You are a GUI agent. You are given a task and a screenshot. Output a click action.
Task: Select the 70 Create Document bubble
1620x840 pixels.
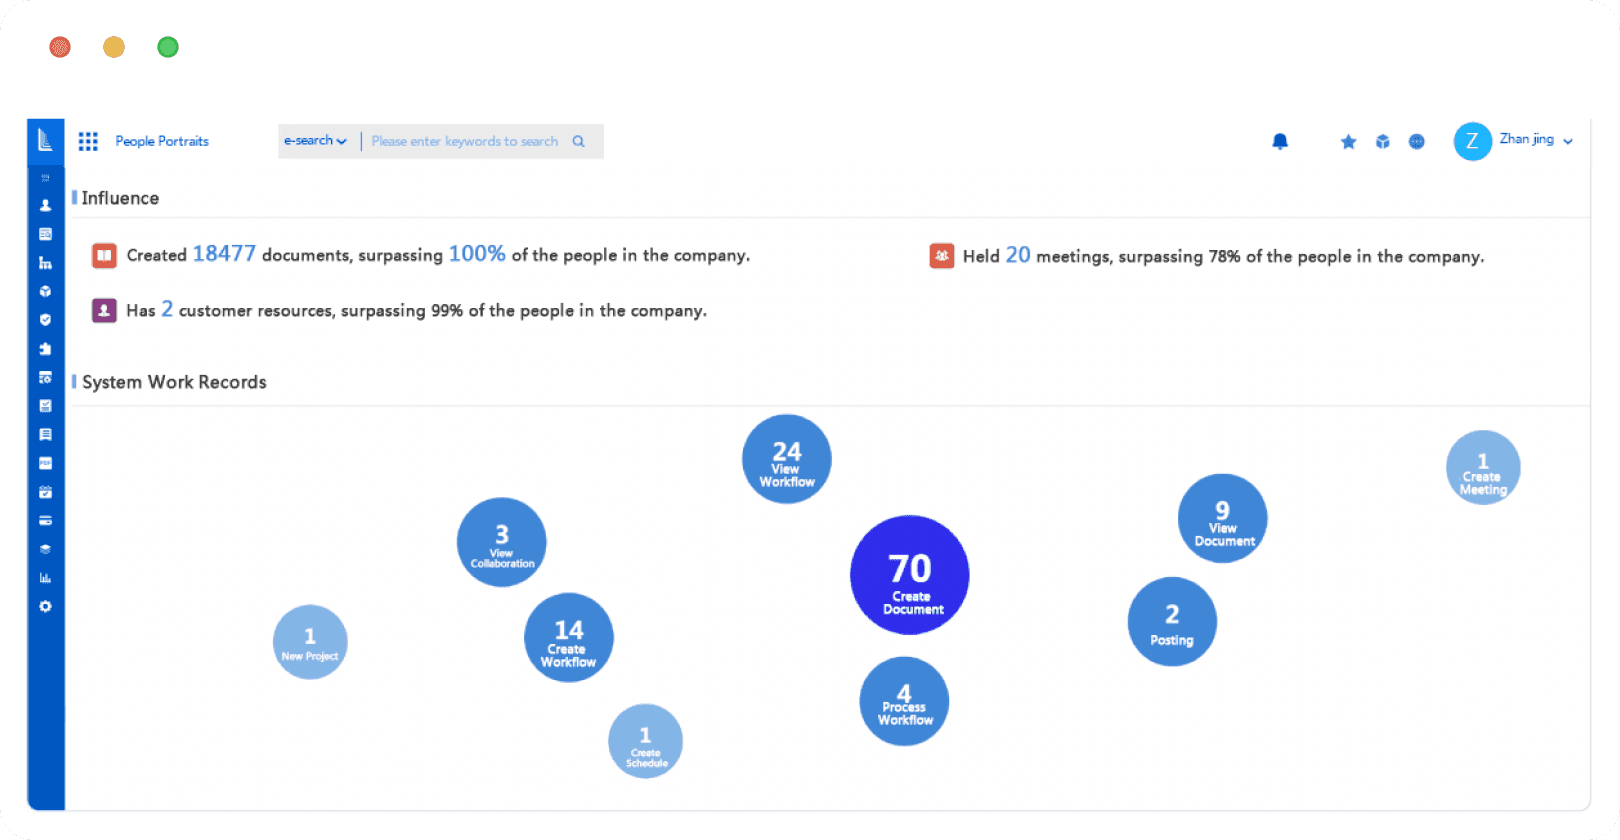coord(910,575)
